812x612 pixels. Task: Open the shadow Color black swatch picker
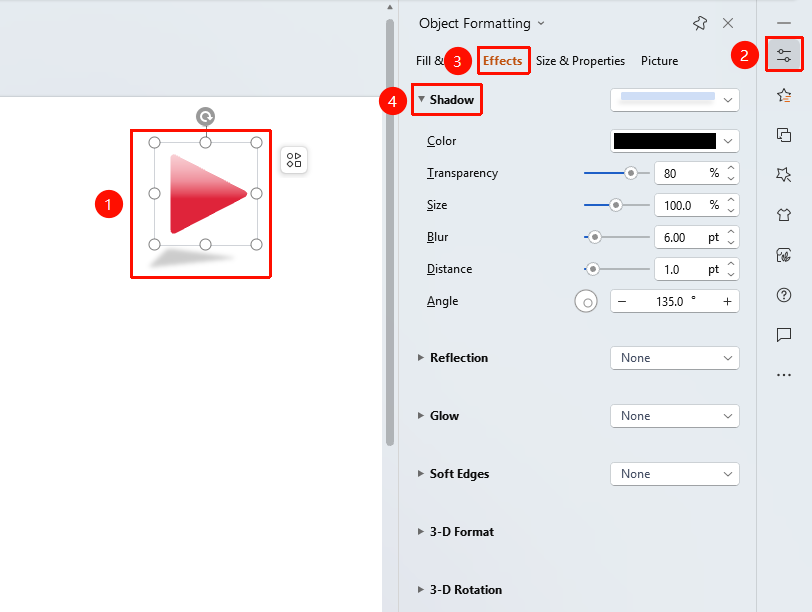click(x=675, y=141)
